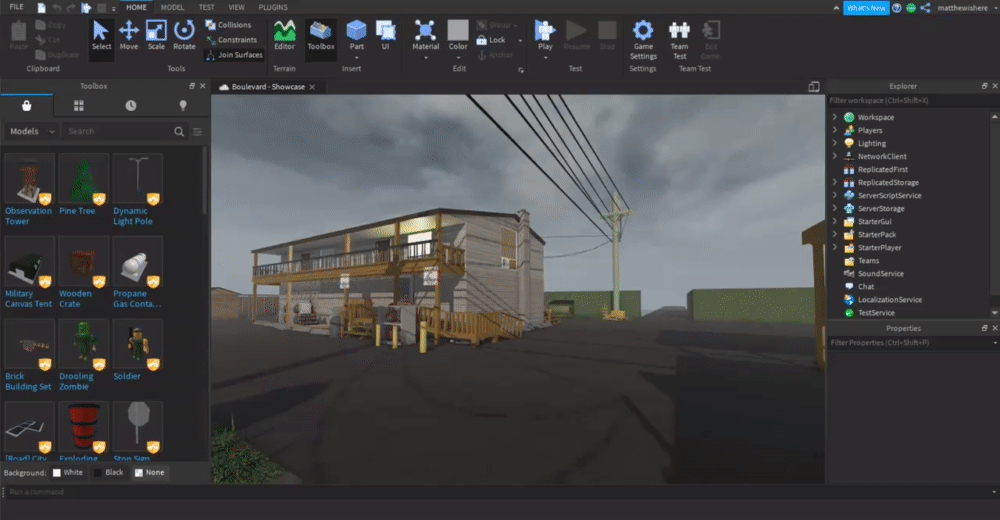Open the Material picker
1000x520 pixels.
(425, 36)
